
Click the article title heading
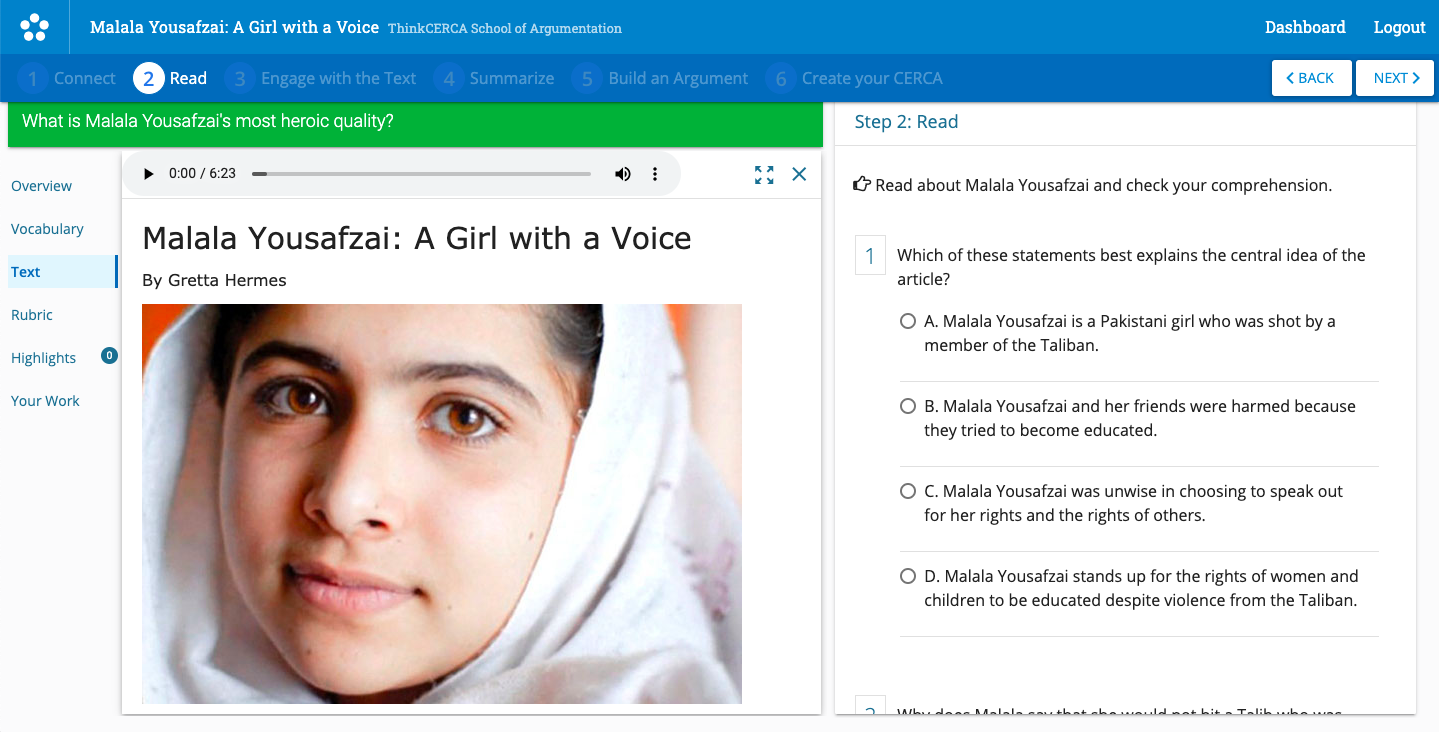pos(417,238)
